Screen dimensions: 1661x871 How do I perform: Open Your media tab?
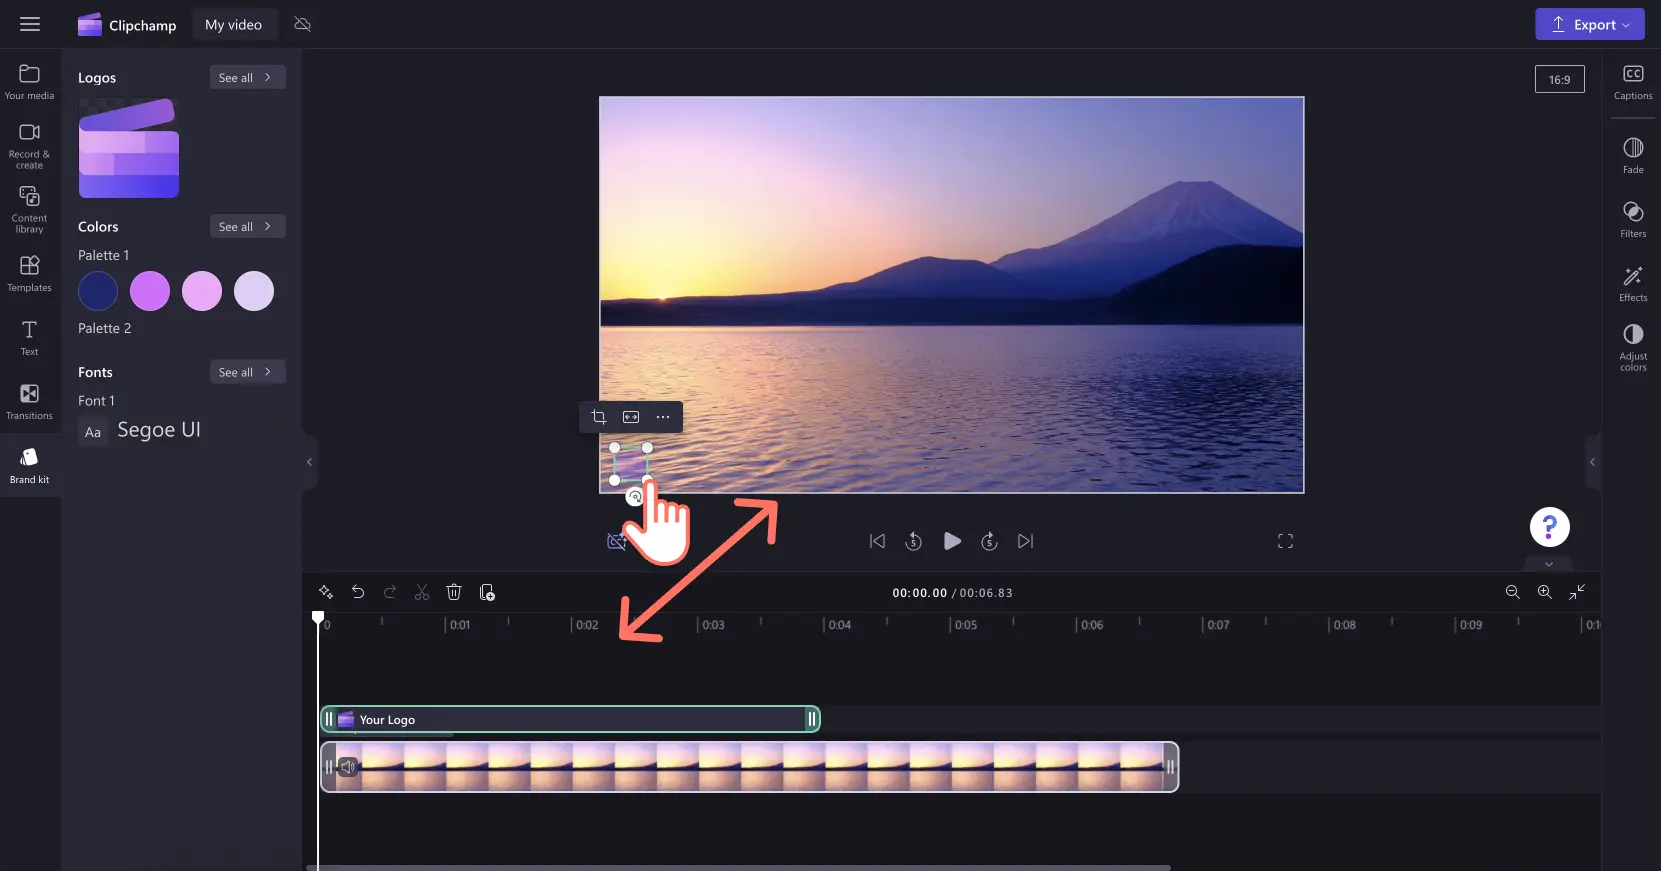click(x=30, y=82)
